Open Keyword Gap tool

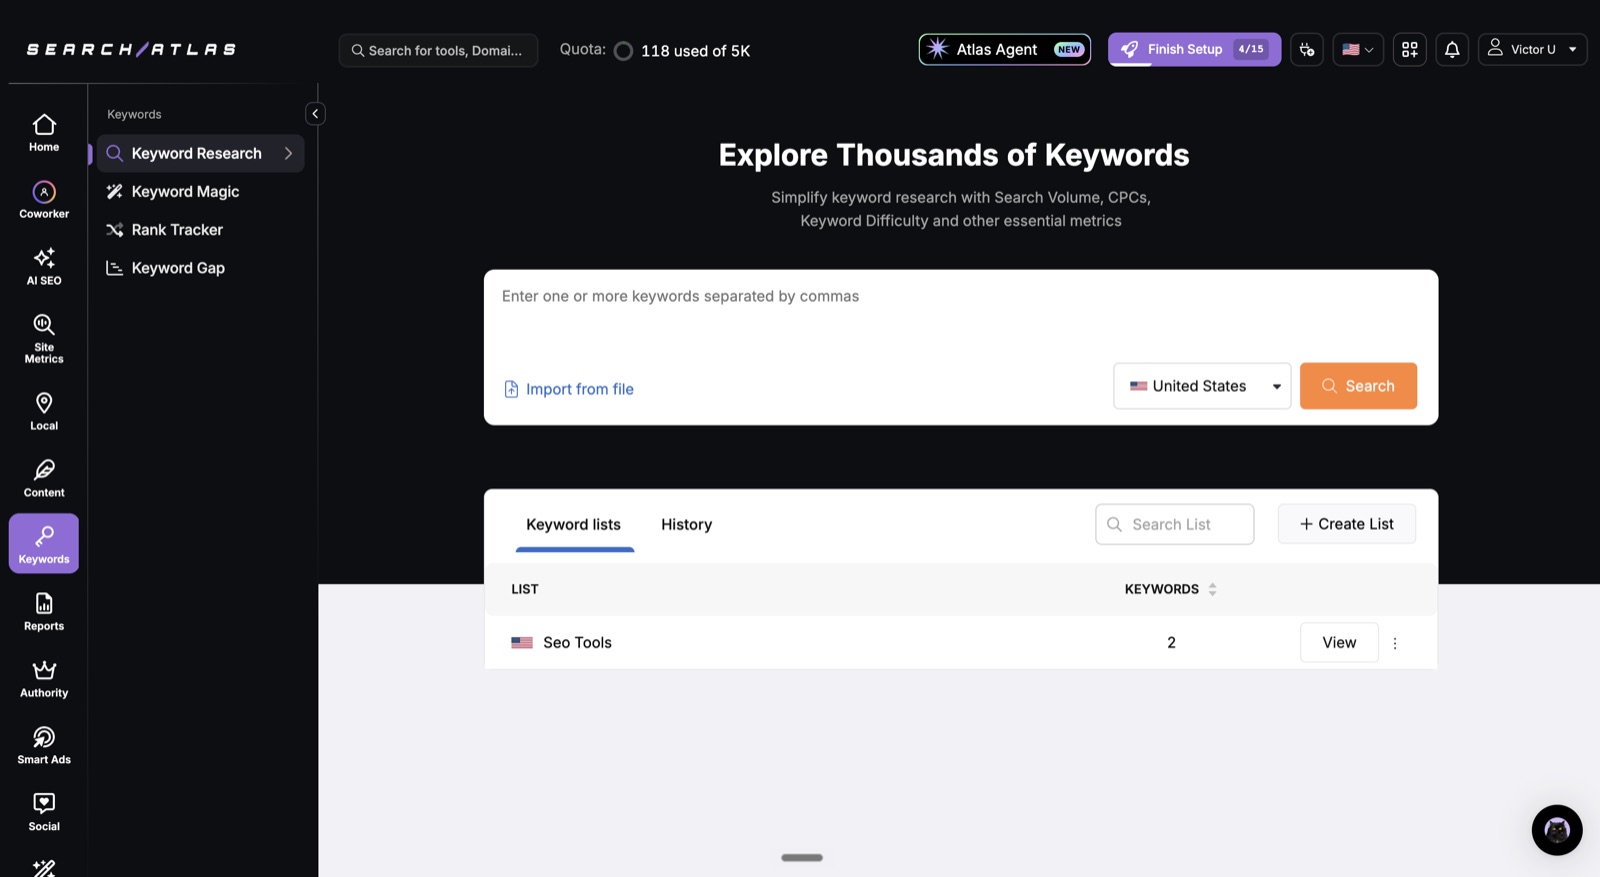tap(178, 268)
